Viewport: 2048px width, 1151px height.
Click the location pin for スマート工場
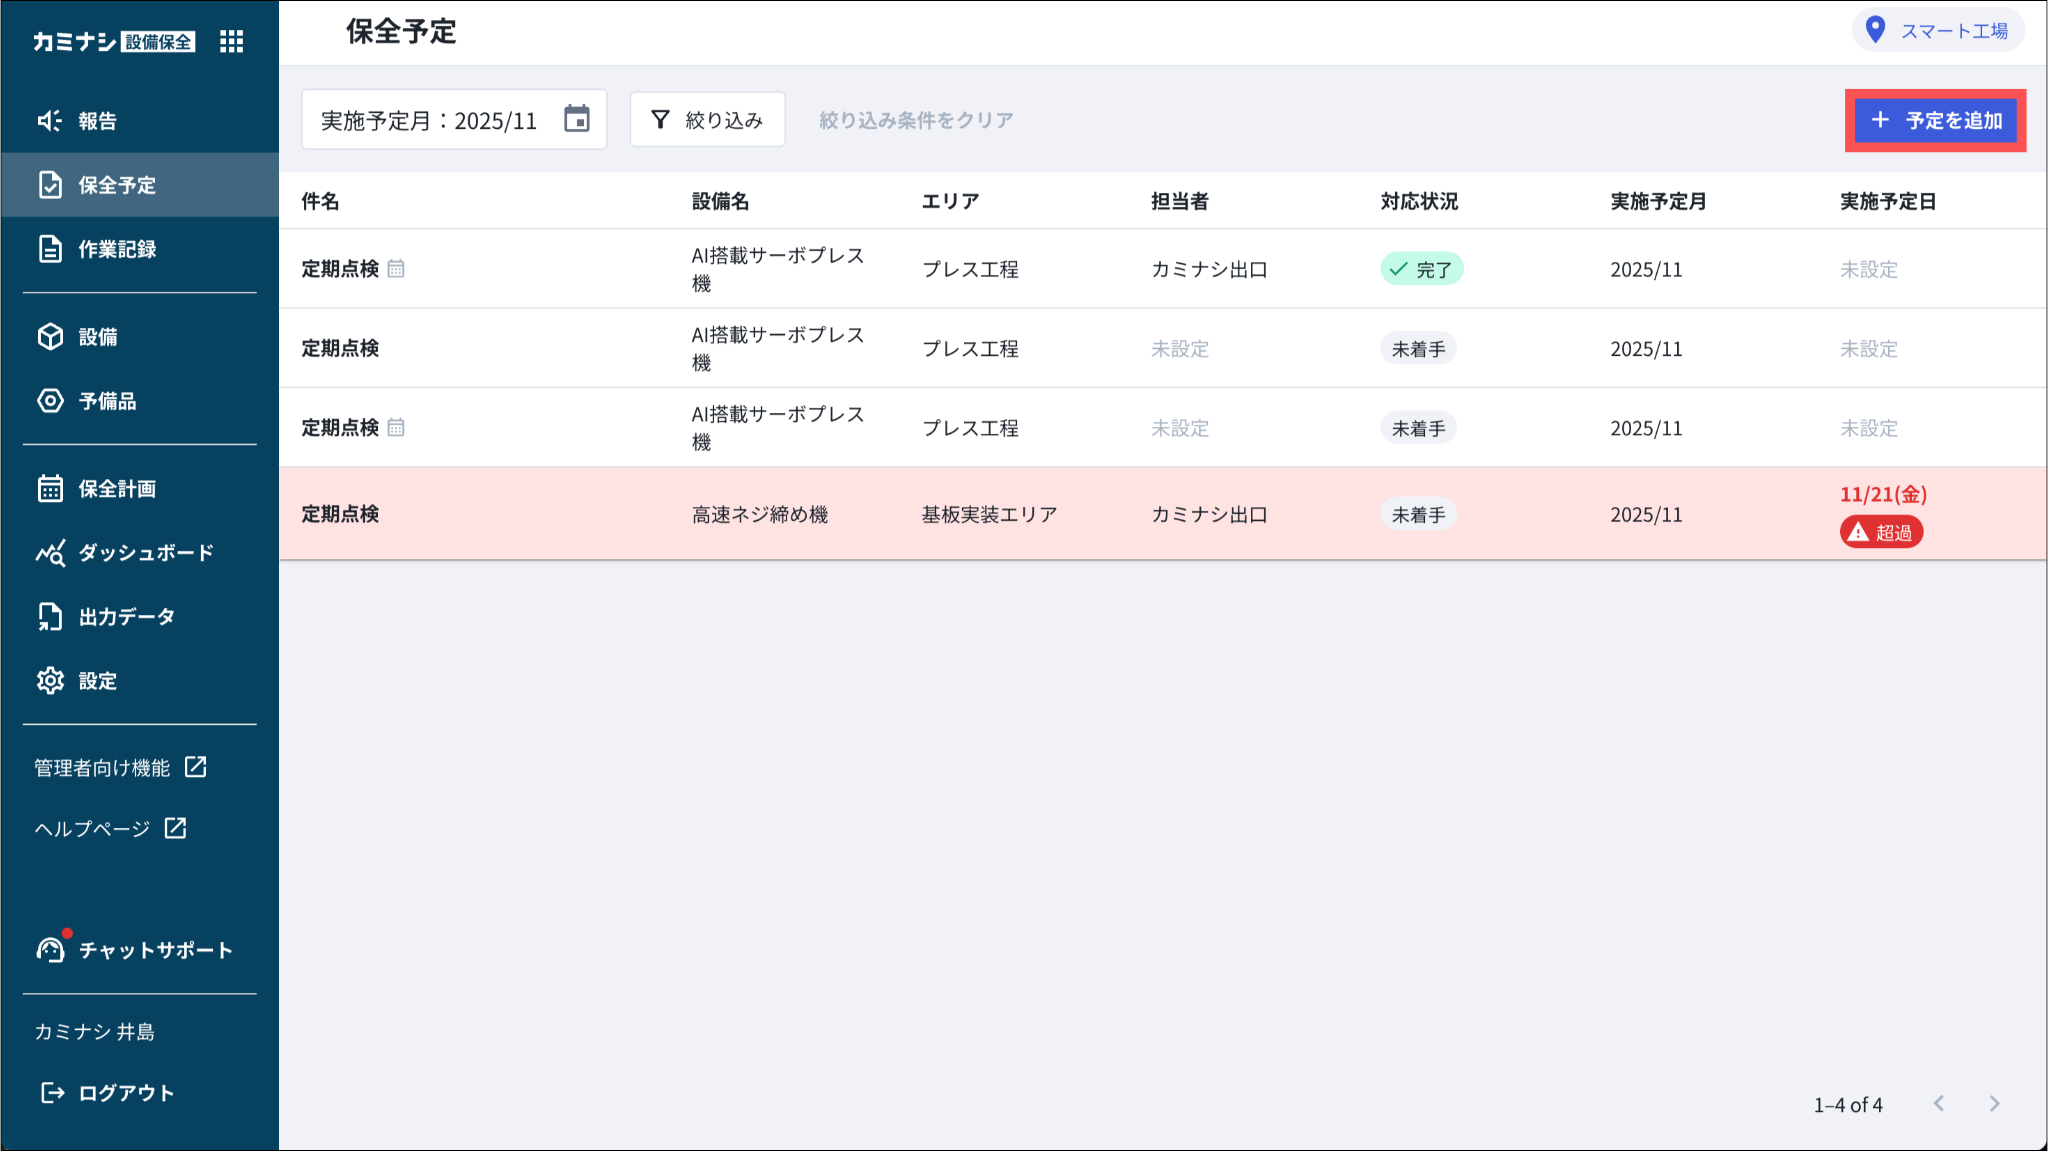(x=1876, y=30)
